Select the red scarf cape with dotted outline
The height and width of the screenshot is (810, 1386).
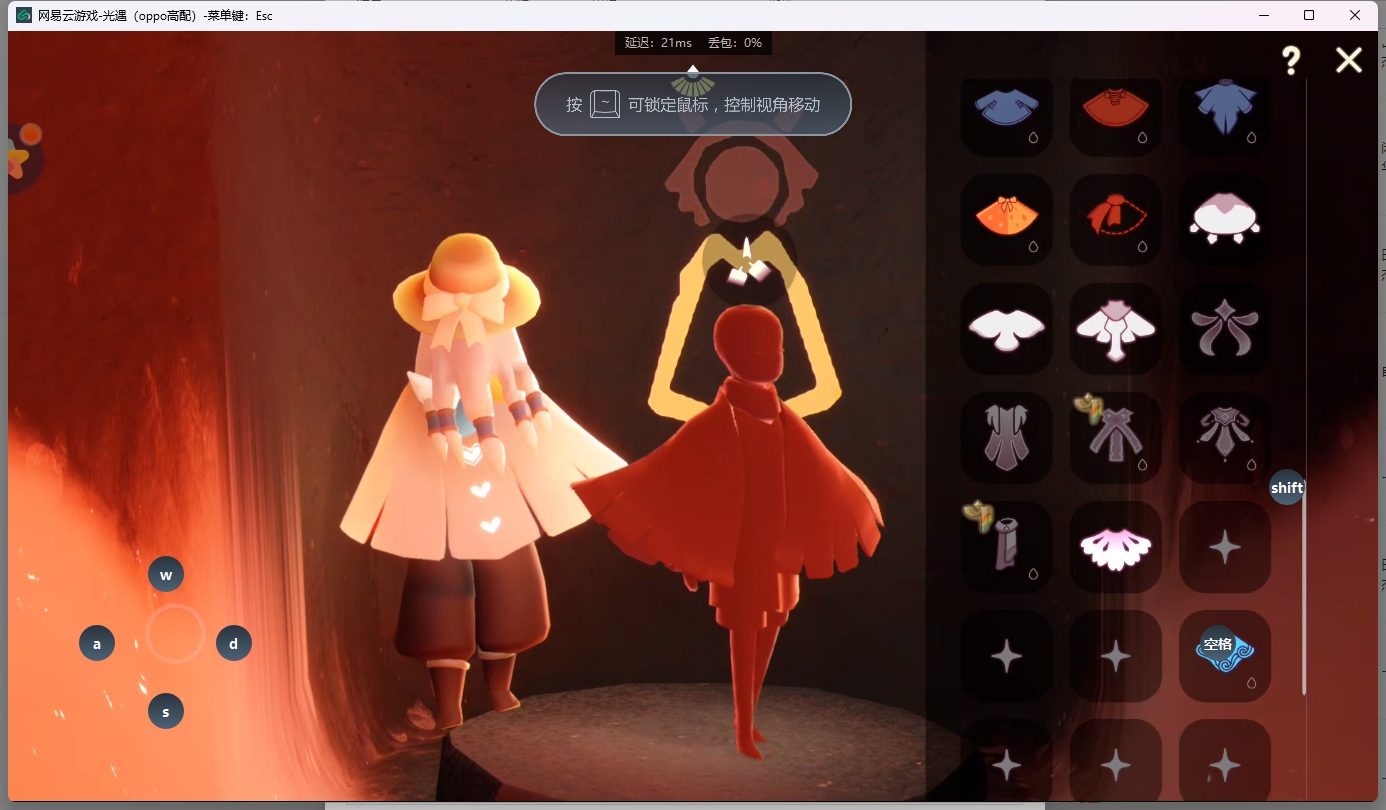coord(1116,220)
